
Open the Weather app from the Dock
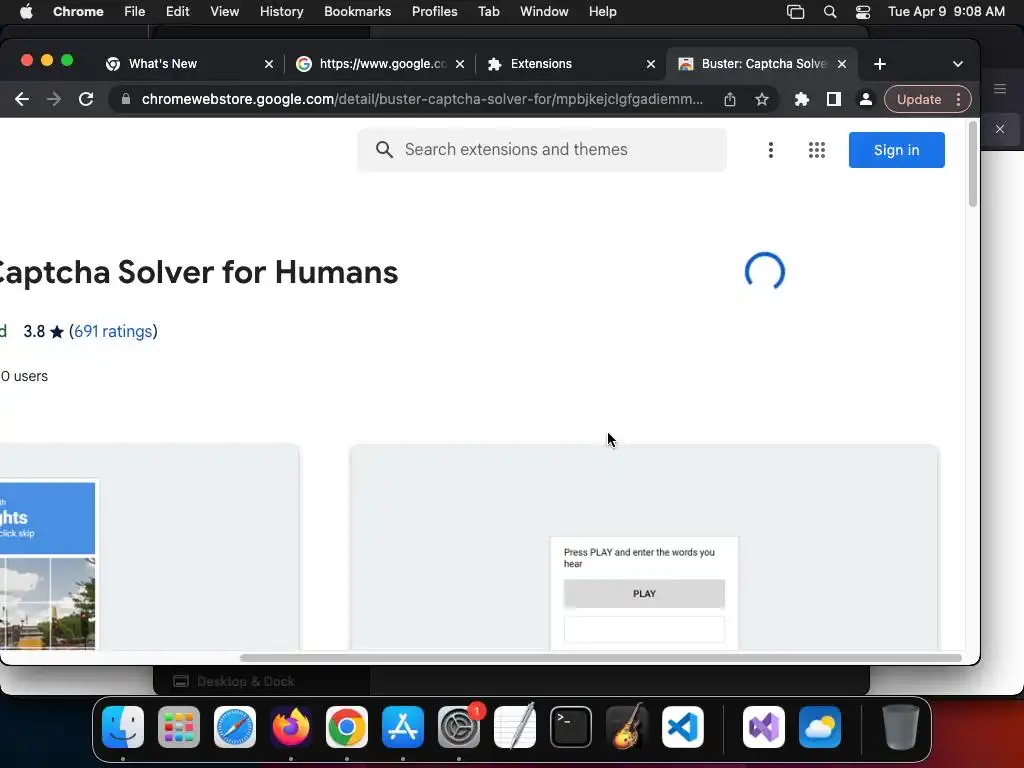tap(820, 727)
